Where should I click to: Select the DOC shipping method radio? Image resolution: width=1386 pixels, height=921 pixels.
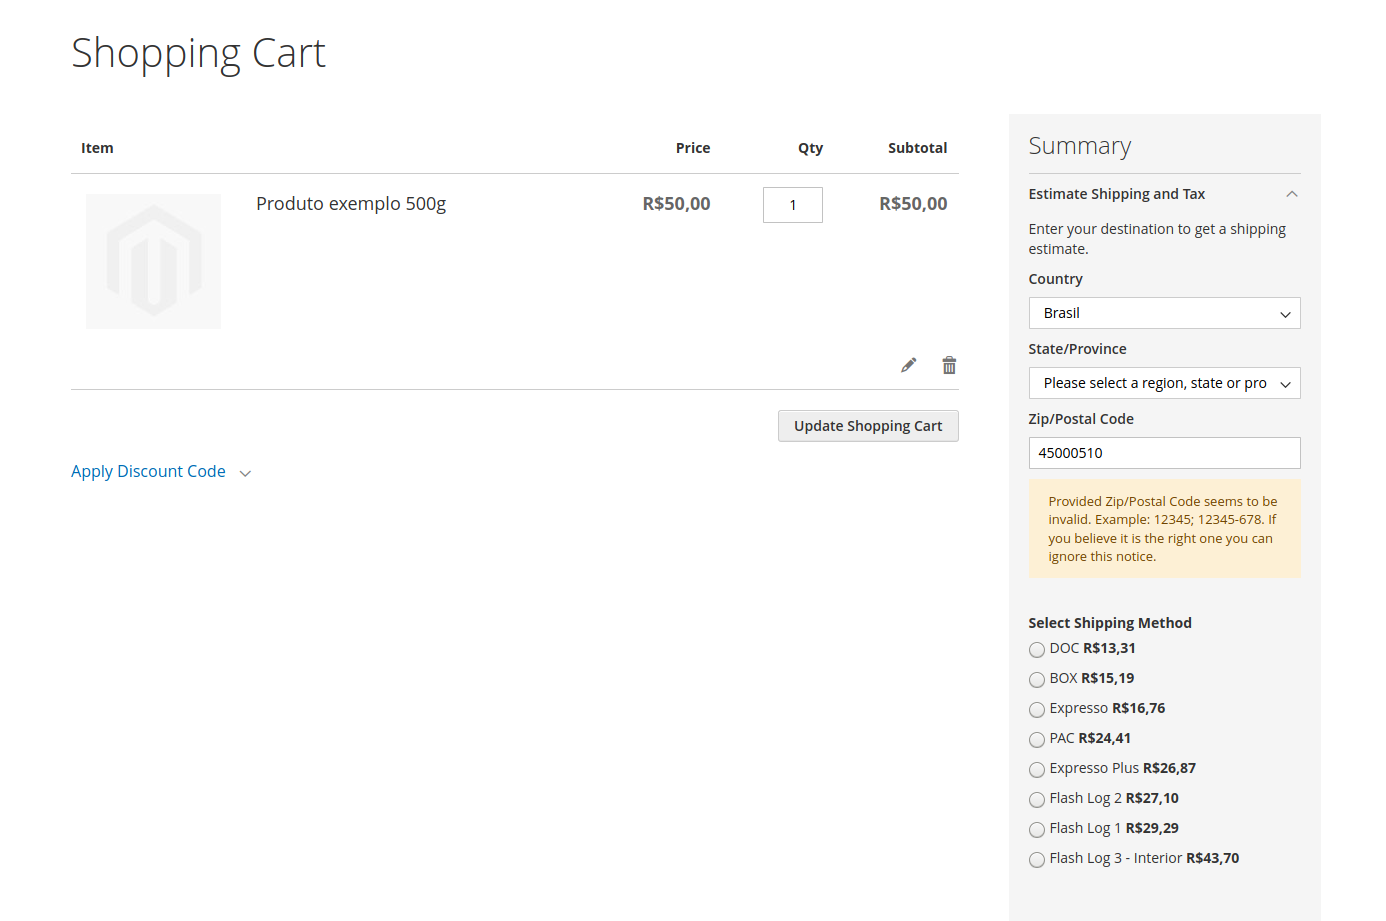(x=1037, y=650)
